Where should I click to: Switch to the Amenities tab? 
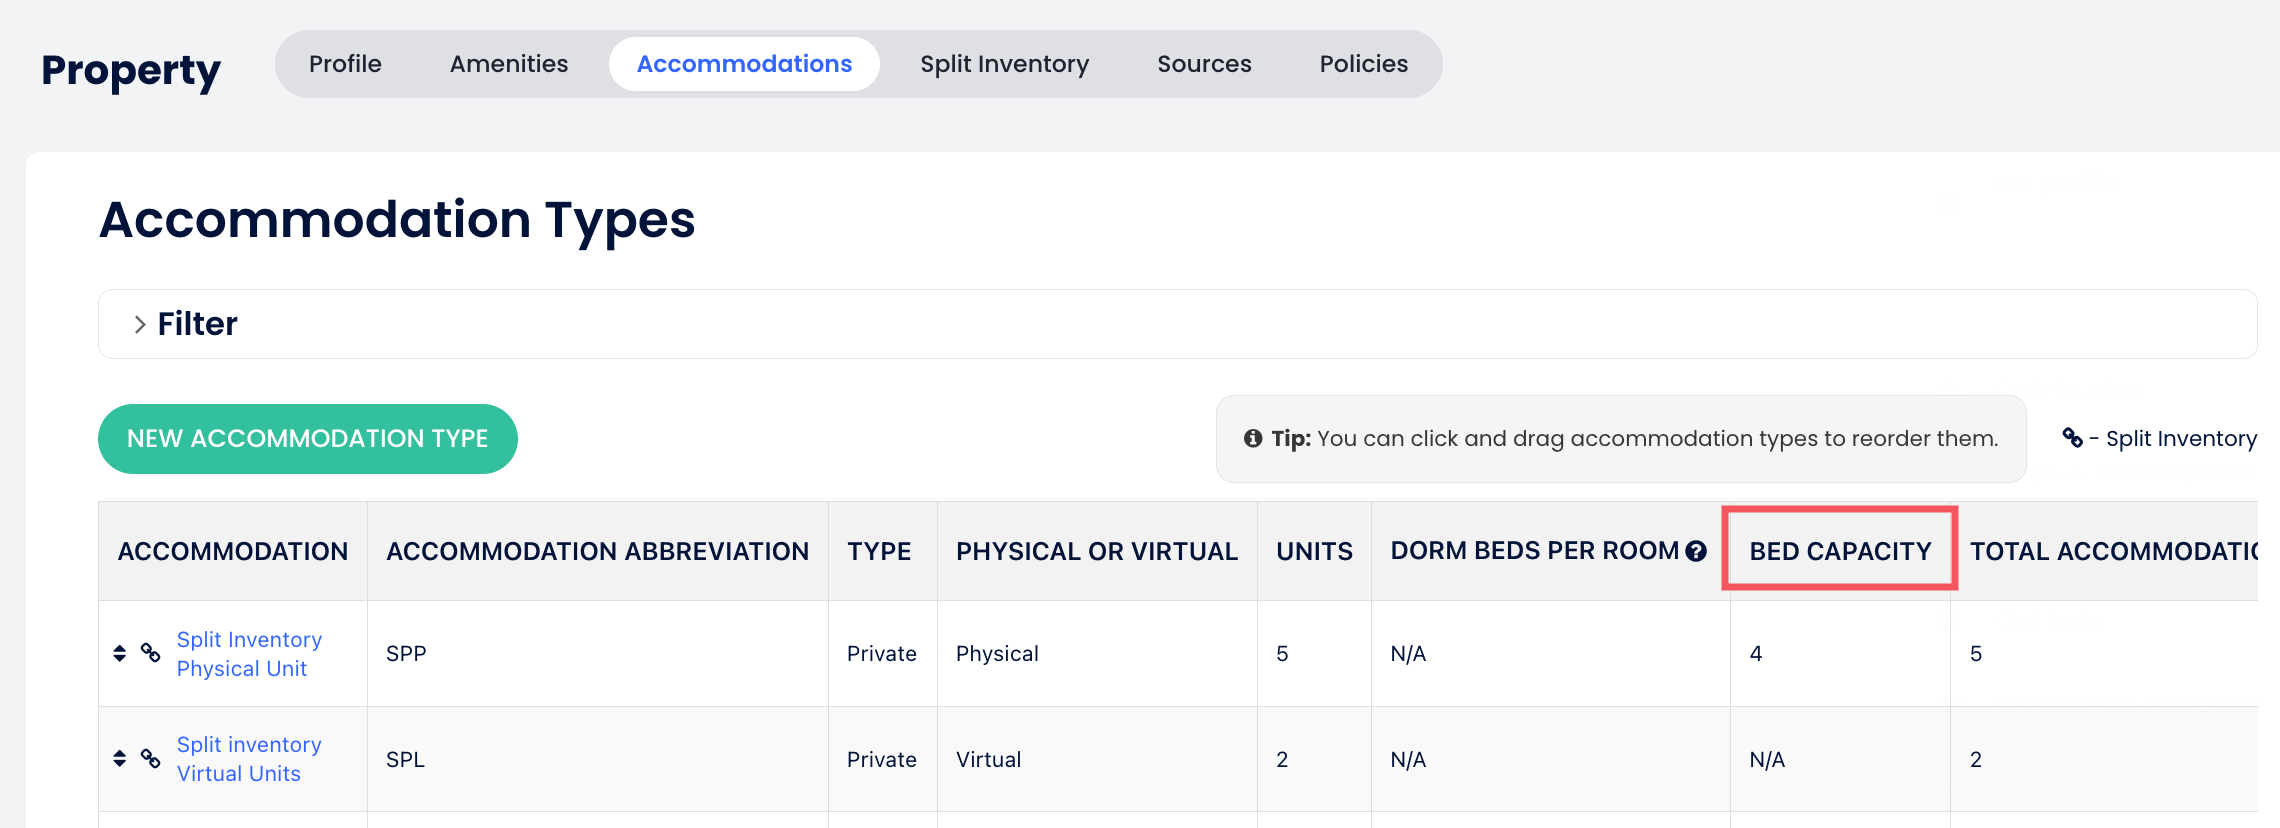click(508, 64)
